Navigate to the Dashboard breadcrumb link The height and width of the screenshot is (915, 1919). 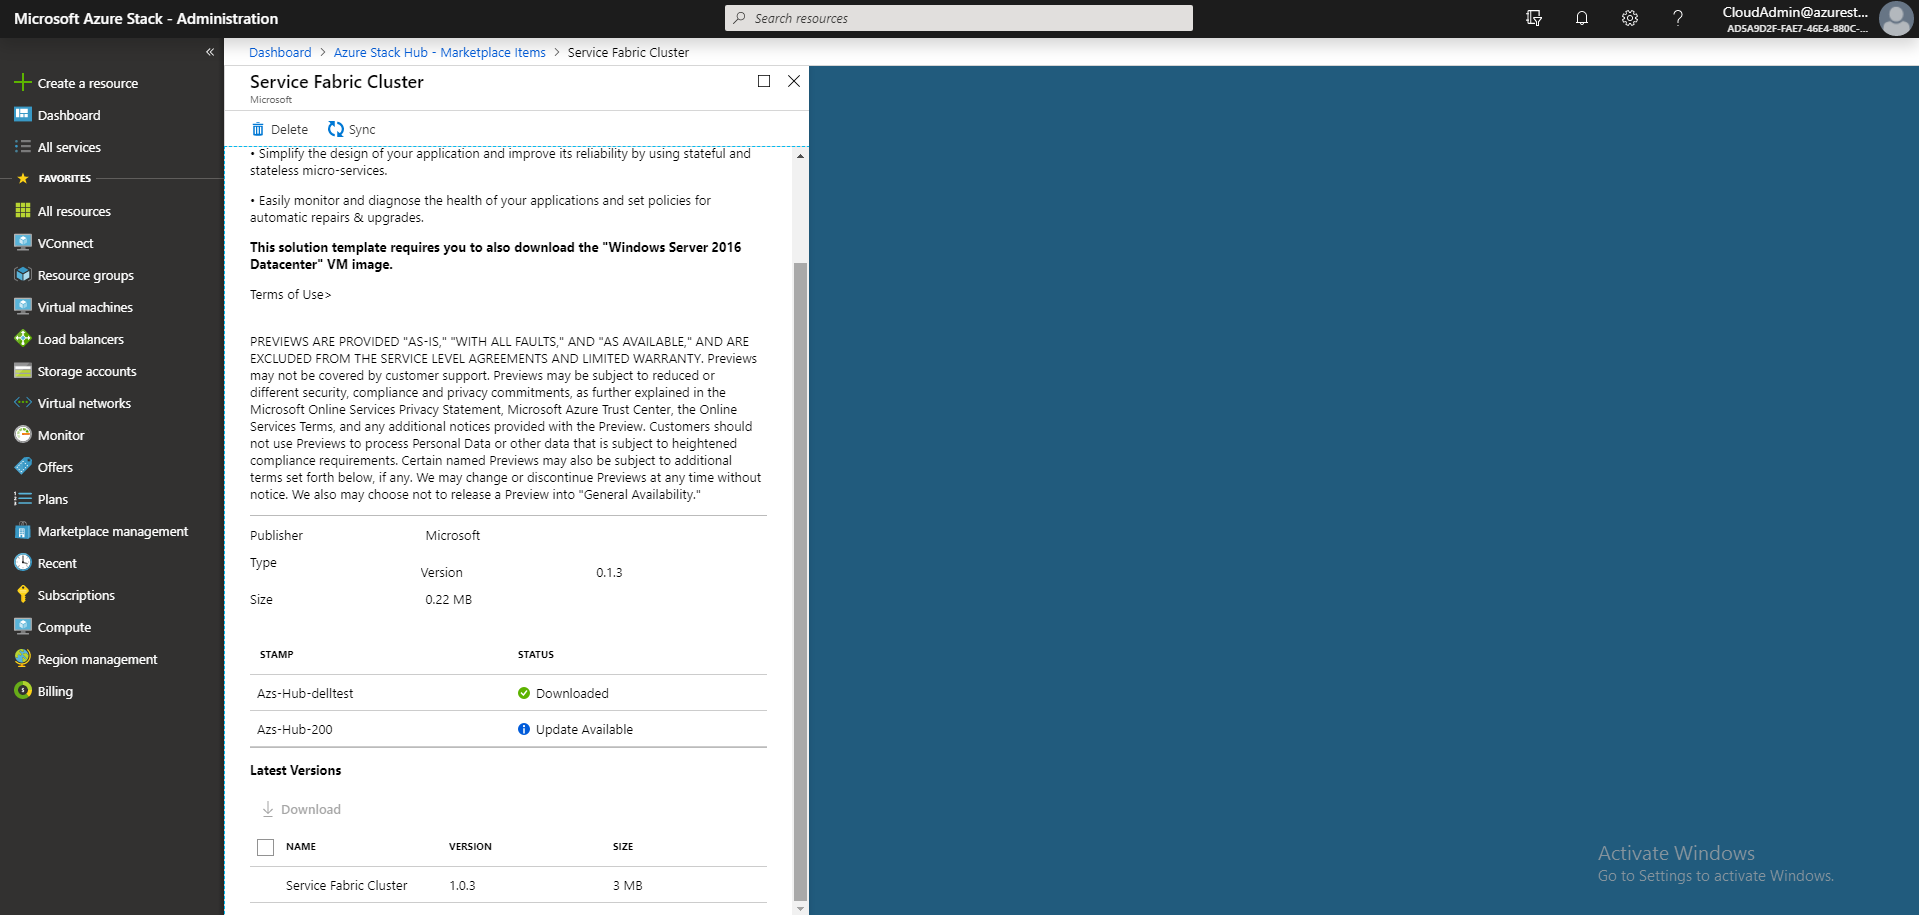click(x=279, y=52)
